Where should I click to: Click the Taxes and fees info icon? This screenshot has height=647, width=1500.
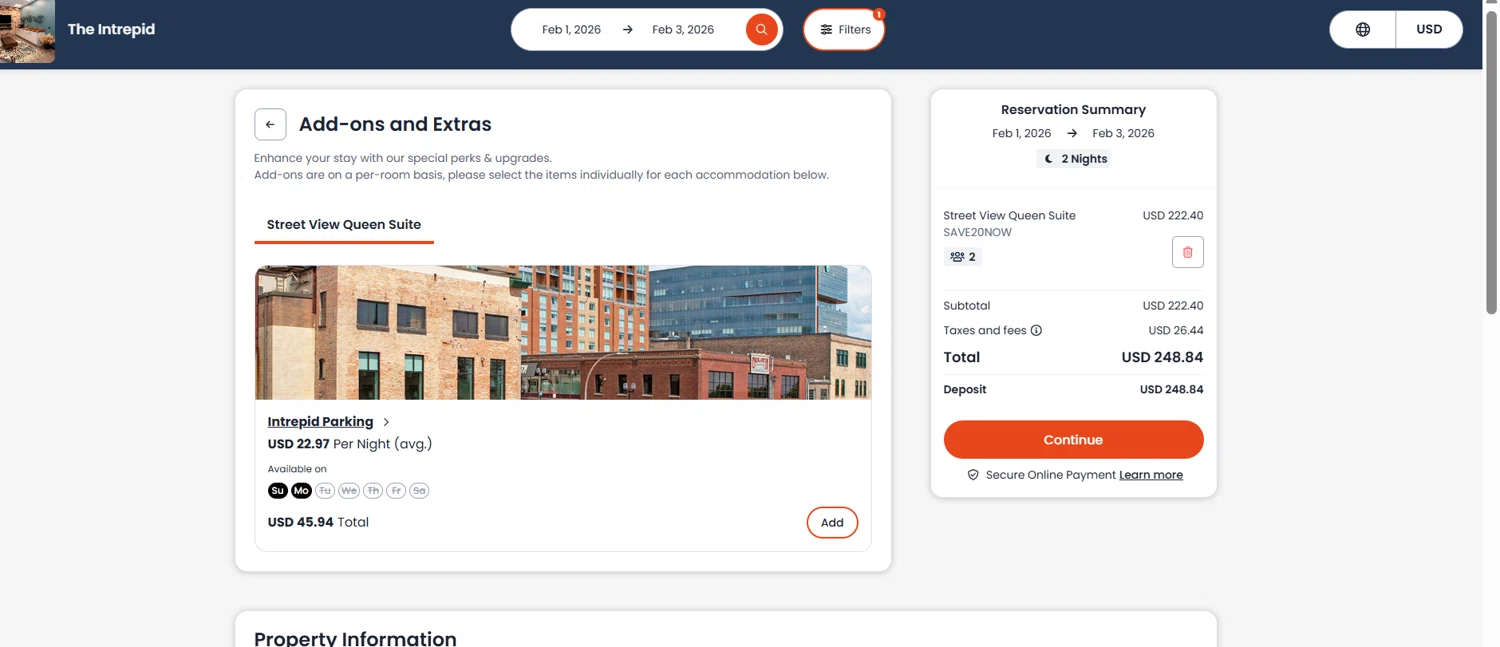click(x=1036, y=331)
